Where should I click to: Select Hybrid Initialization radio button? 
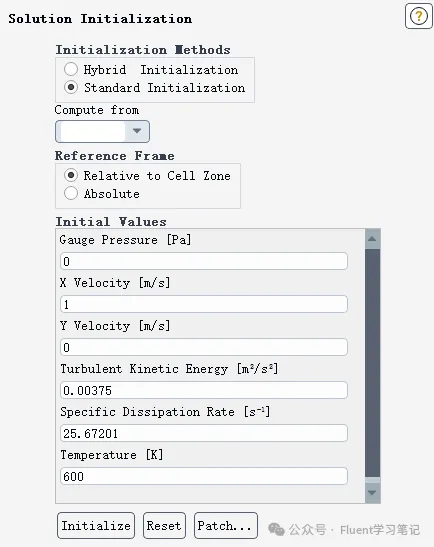pos(71,69)
